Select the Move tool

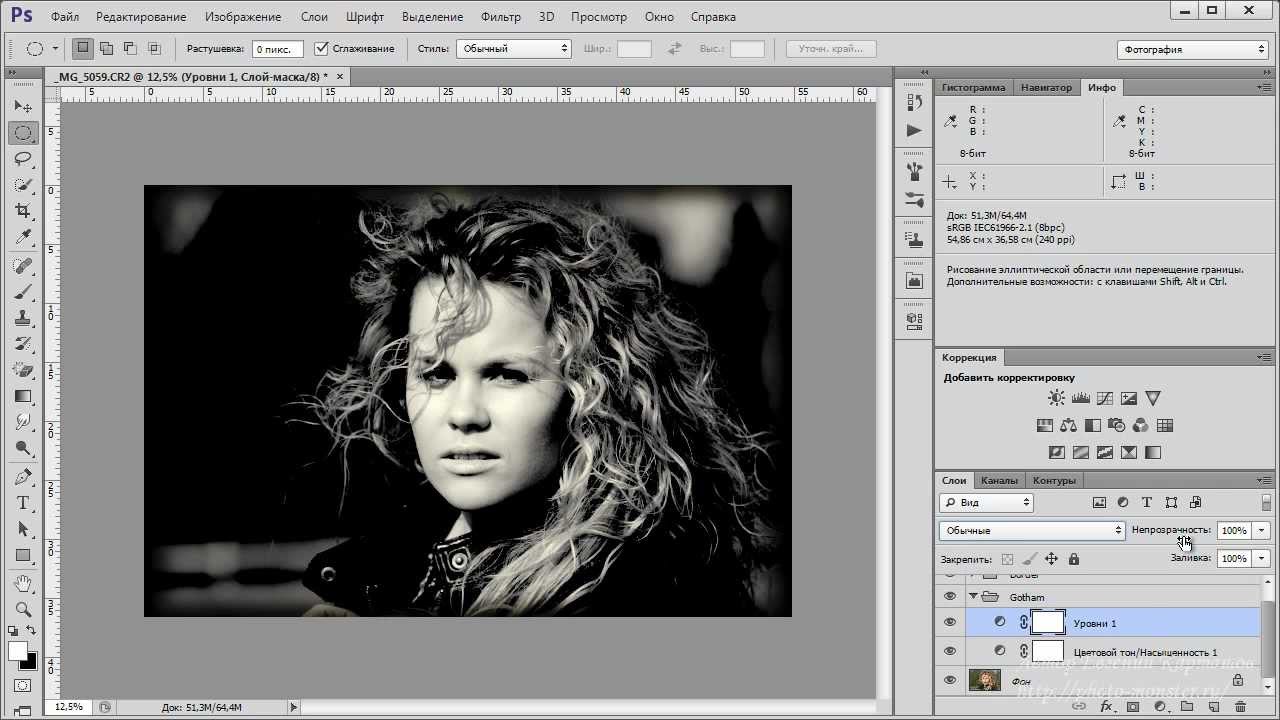(x=23, y=107)
